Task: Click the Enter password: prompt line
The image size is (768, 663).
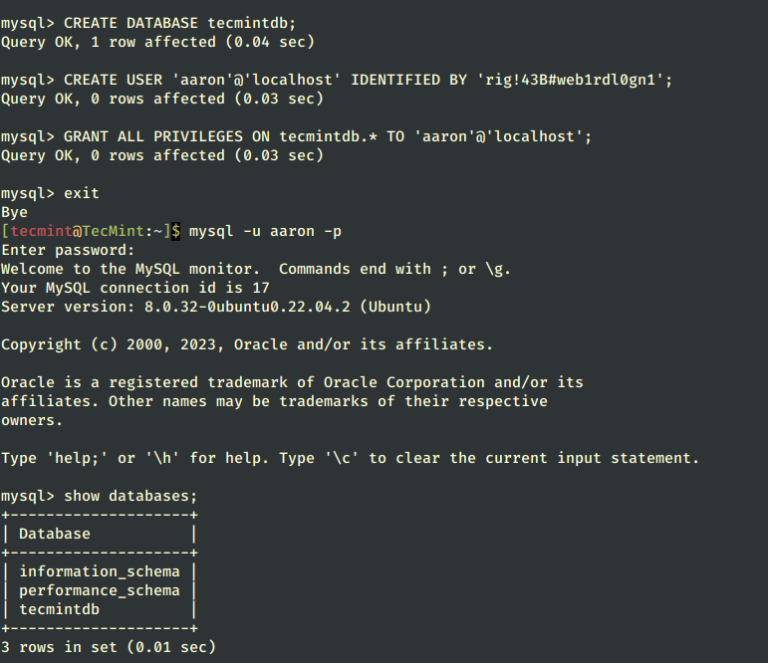Action: point(67,250)
